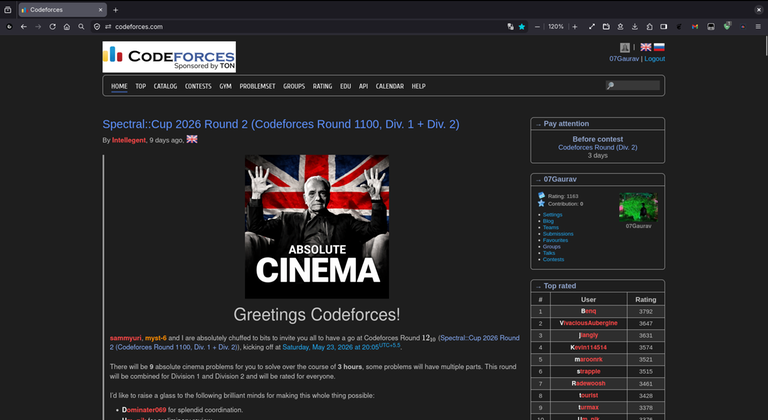Open the Submissions link in the user panel
Viewport: 768px width, 420px height.
pos(558,234)
